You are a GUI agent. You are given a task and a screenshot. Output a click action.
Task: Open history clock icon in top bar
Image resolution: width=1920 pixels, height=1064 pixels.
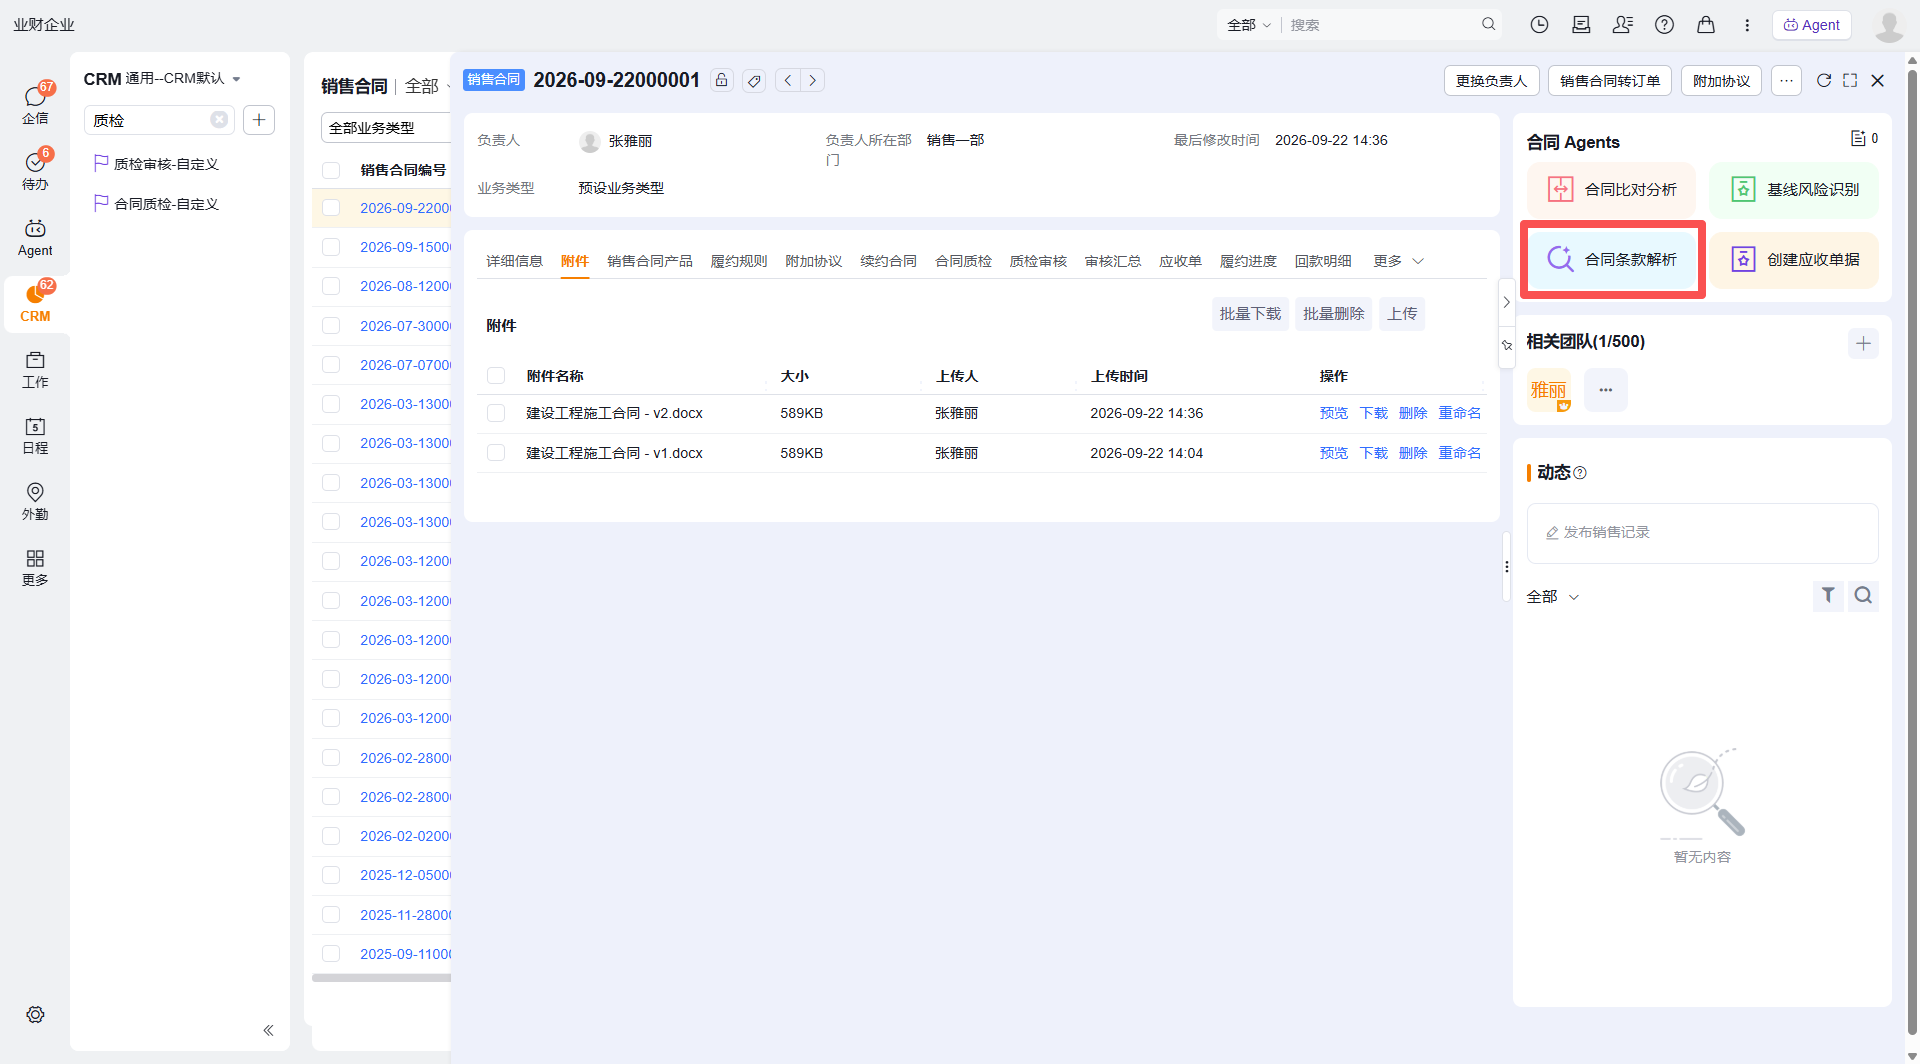click(1539, 25)
